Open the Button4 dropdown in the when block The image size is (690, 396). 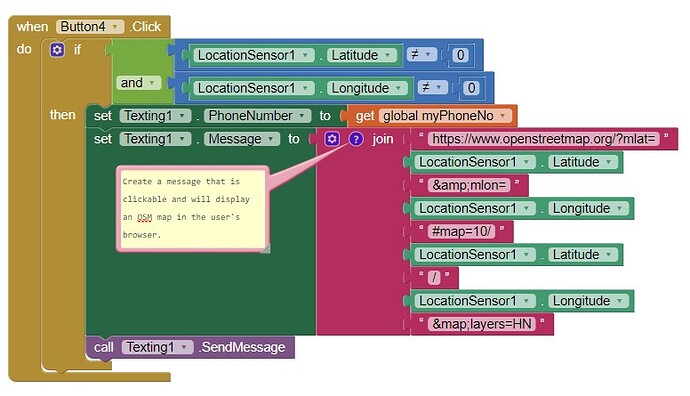coord(90,27)
